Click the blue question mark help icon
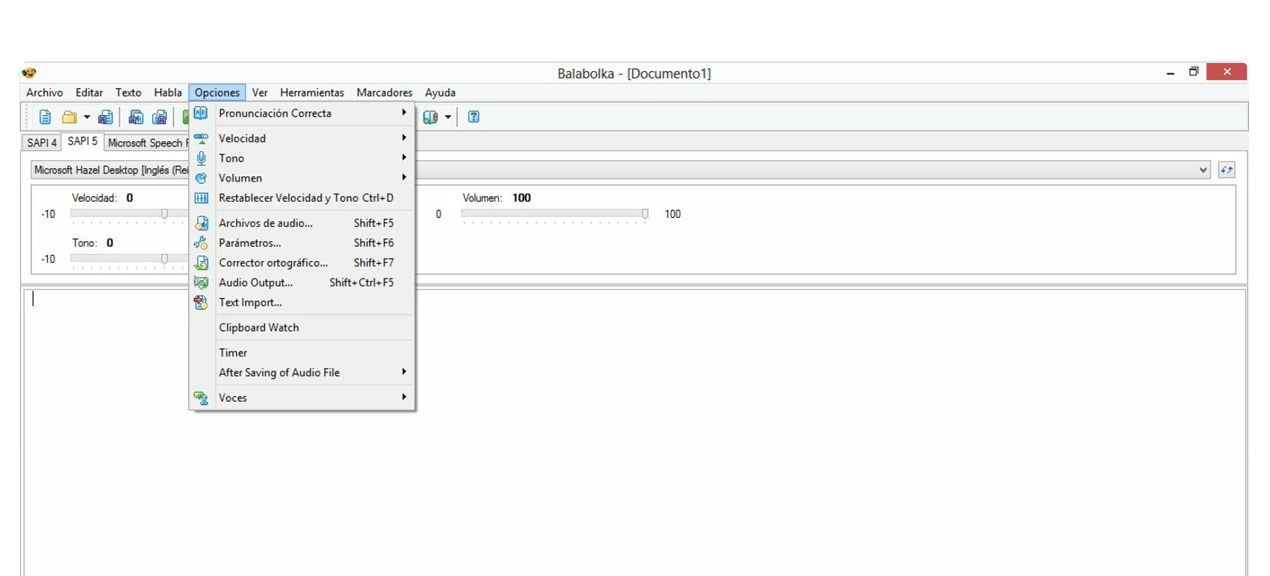Screen dimensions: 1270x576 tap(474, 117)
